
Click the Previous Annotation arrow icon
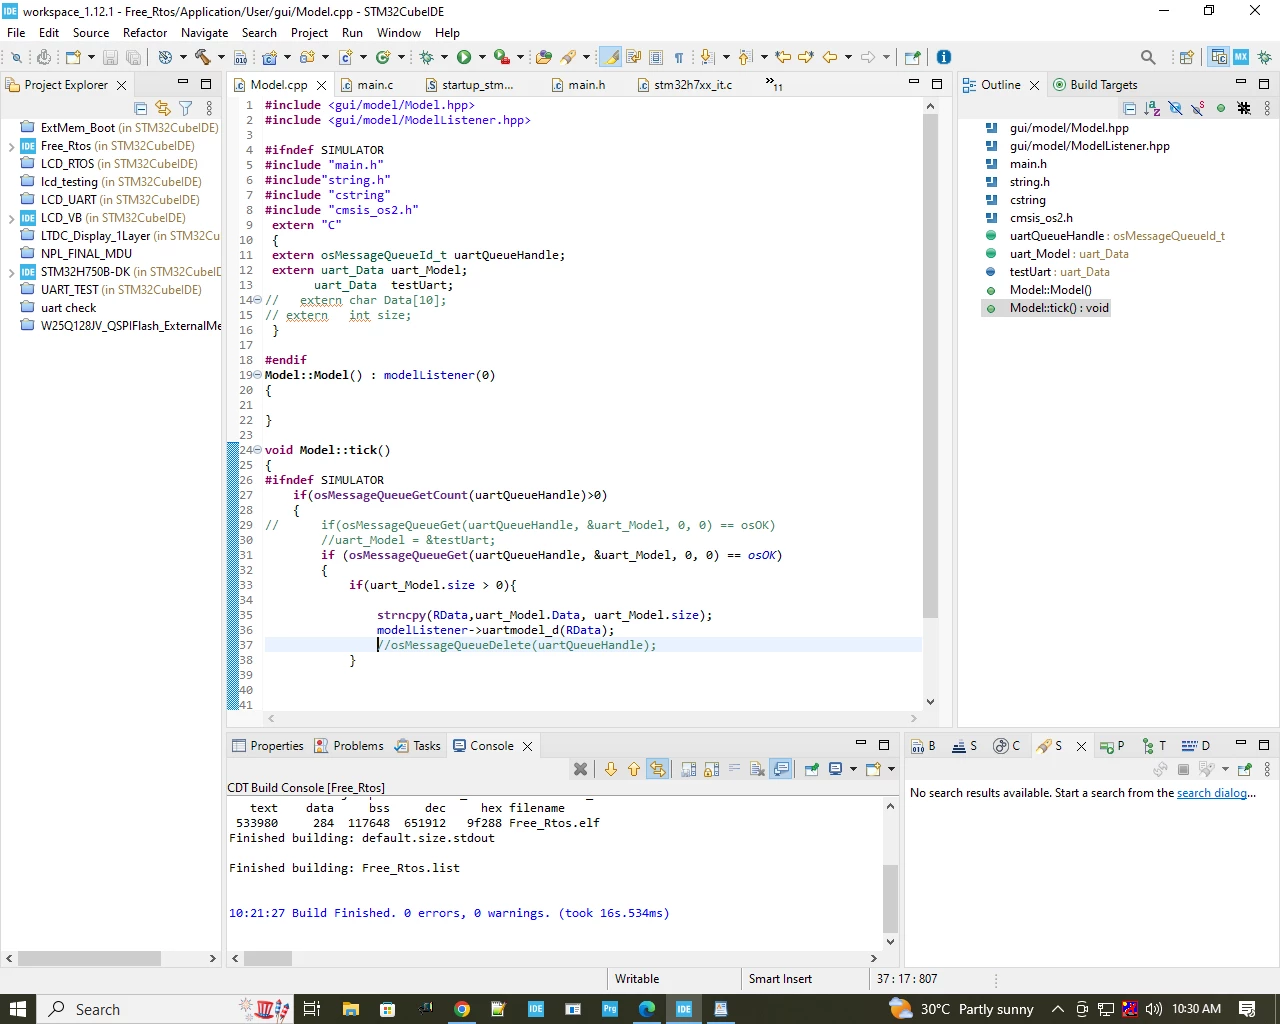coord(745,57)
